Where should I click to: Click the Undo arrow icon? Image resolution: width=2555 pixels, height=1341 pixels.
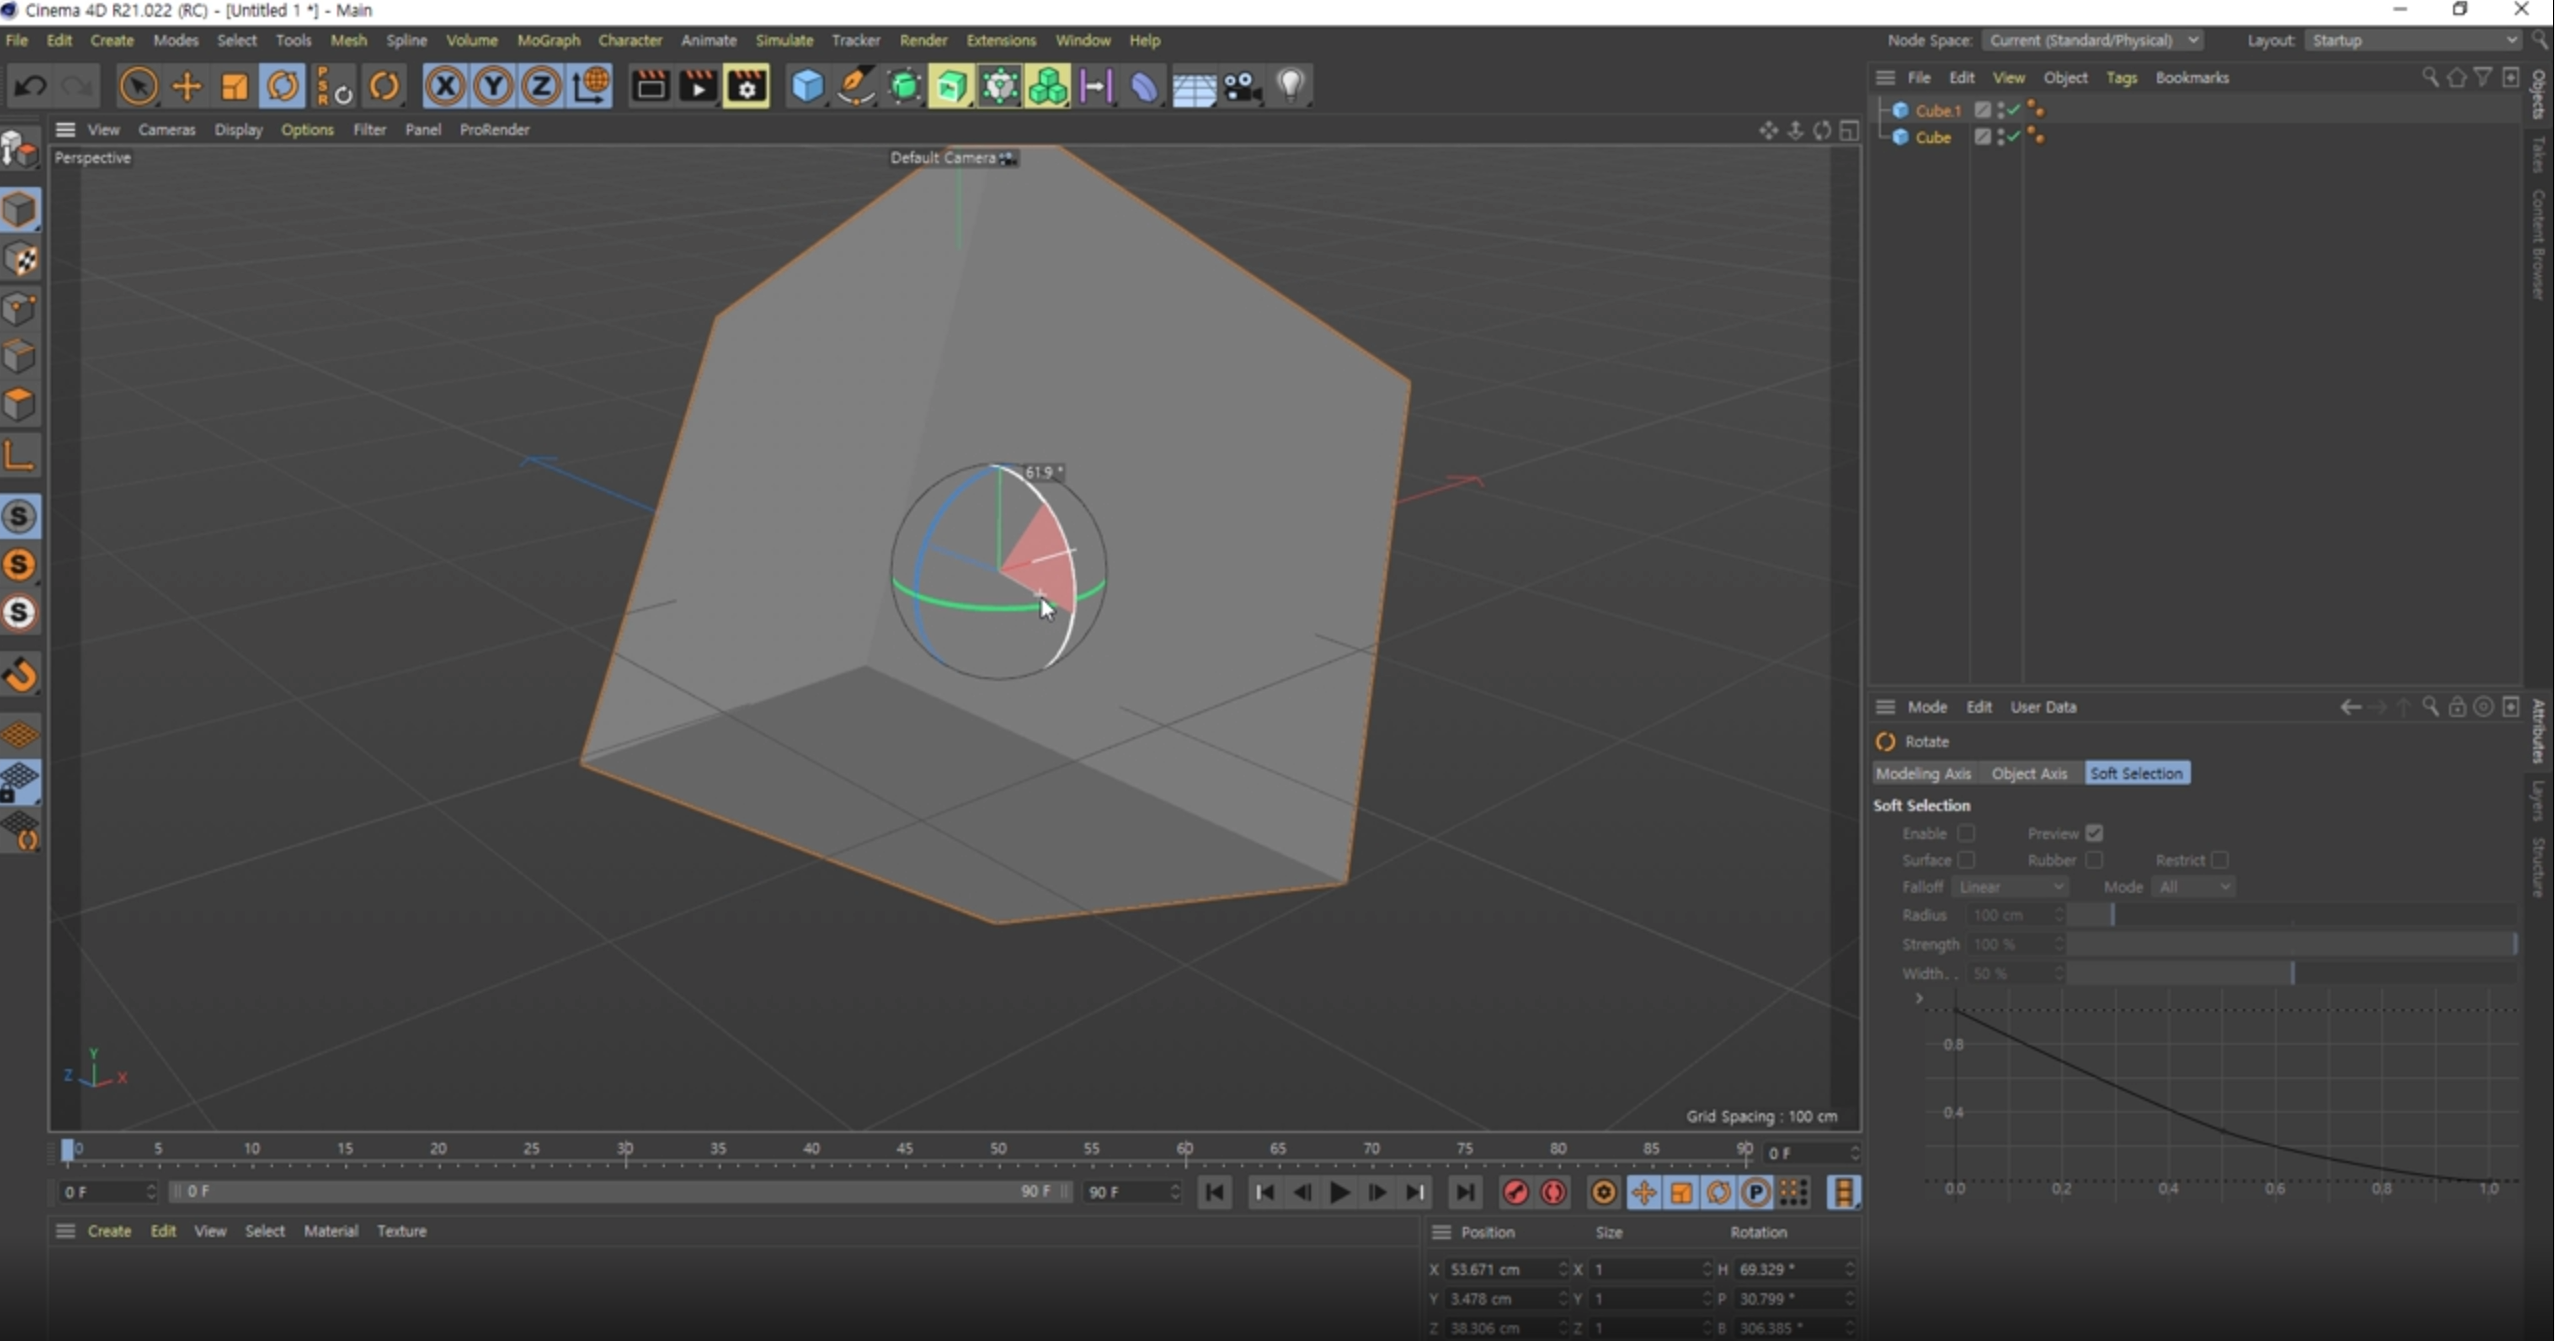click(30, 87)
